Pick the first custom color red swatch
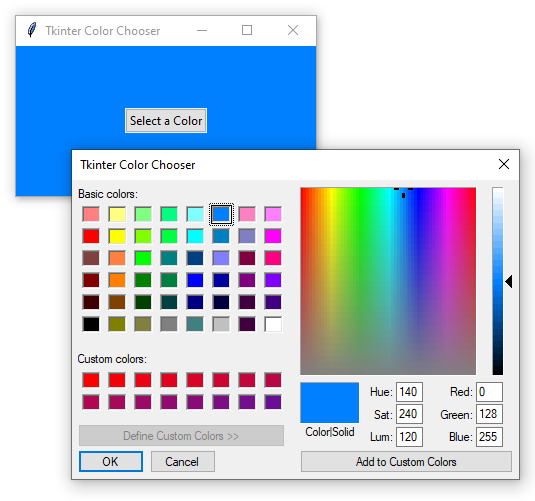Screen dimensions: 535x501 coord(91,380)
